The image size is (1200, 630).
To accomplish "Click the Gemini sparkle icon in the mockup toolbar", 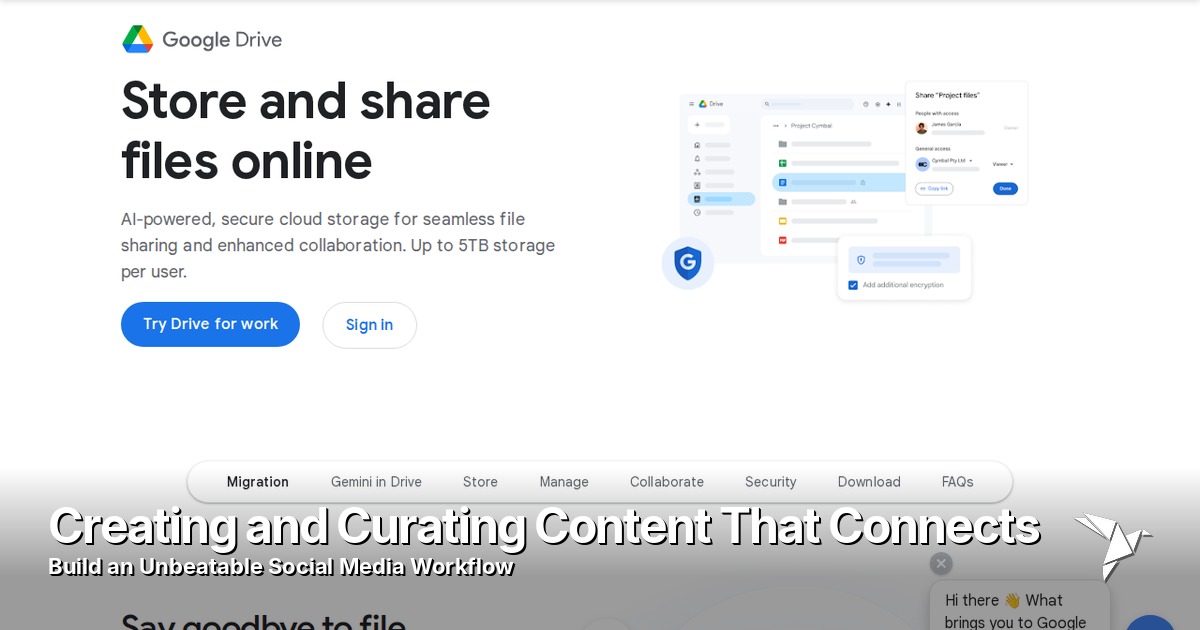I will pyautogui.click(x=888, y=104).
